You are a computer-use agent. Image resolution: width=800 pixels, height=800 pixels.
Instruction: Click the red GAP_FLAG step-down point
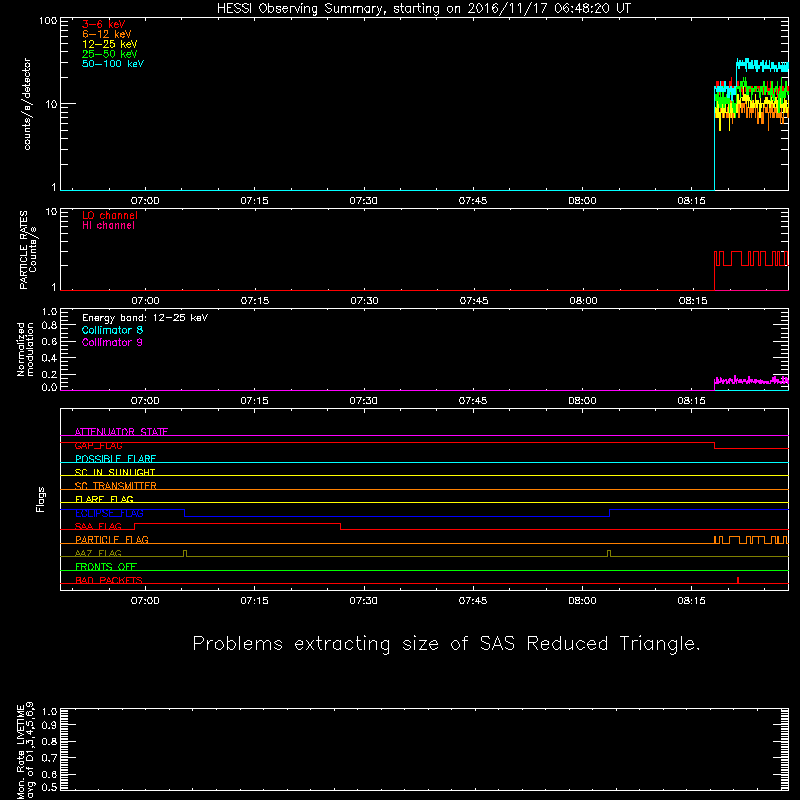[714, 445]
